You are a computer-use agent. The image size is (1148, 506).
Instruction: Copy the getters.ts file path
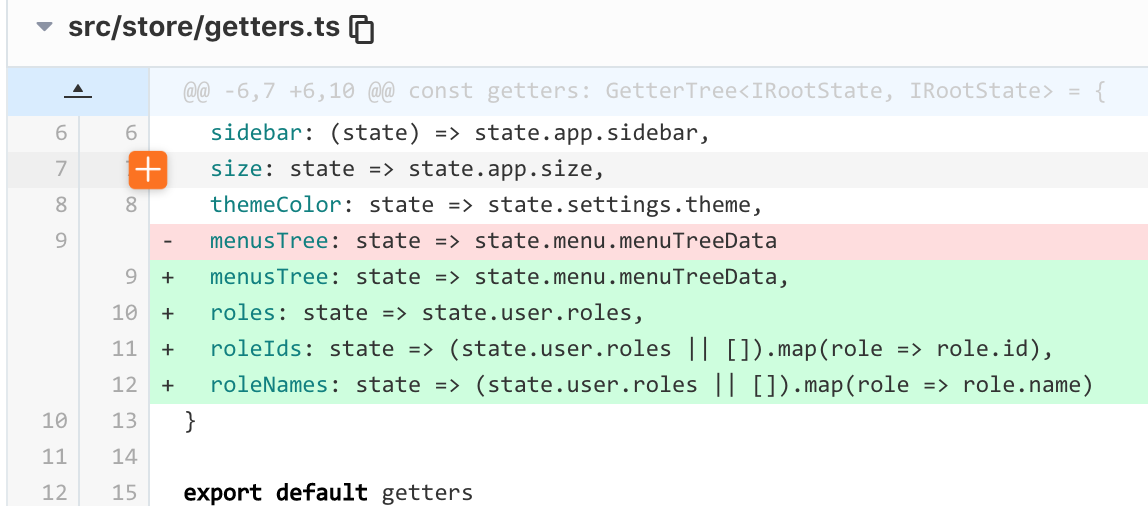[362, 29]
